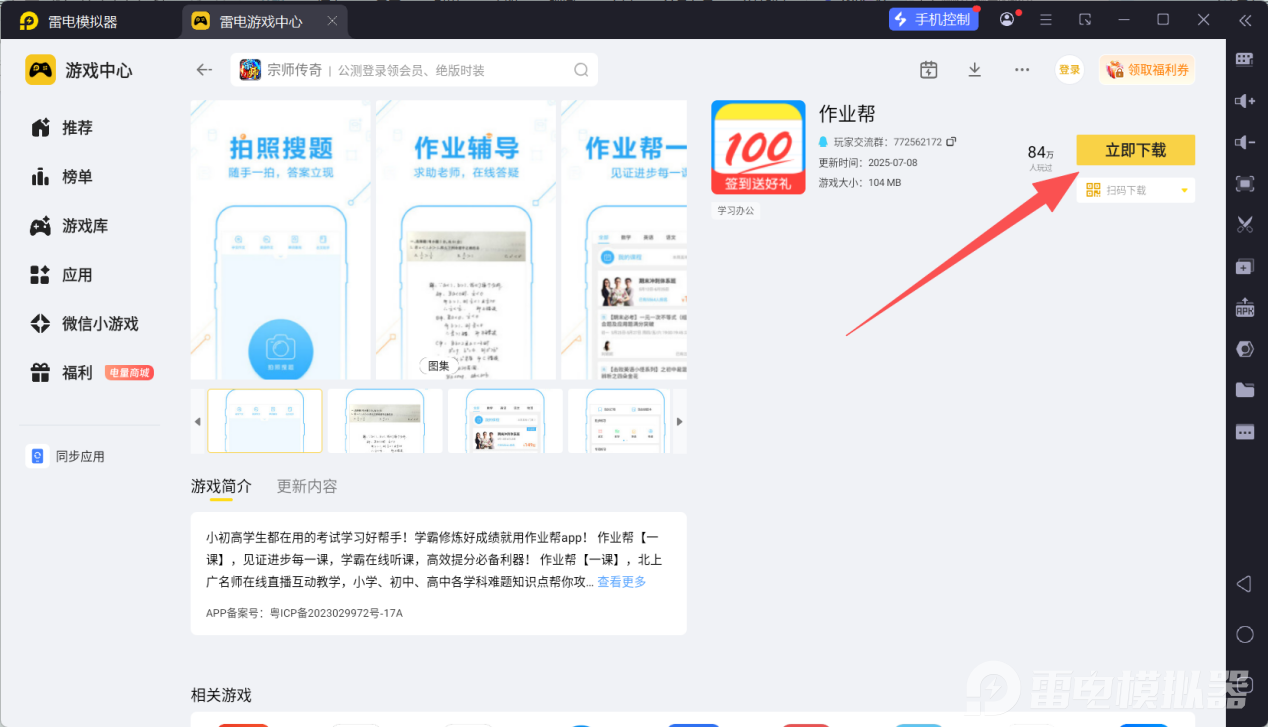
Task: Open the calendar lightning icon
Action: pyautogui.click(x=929, y=70)
